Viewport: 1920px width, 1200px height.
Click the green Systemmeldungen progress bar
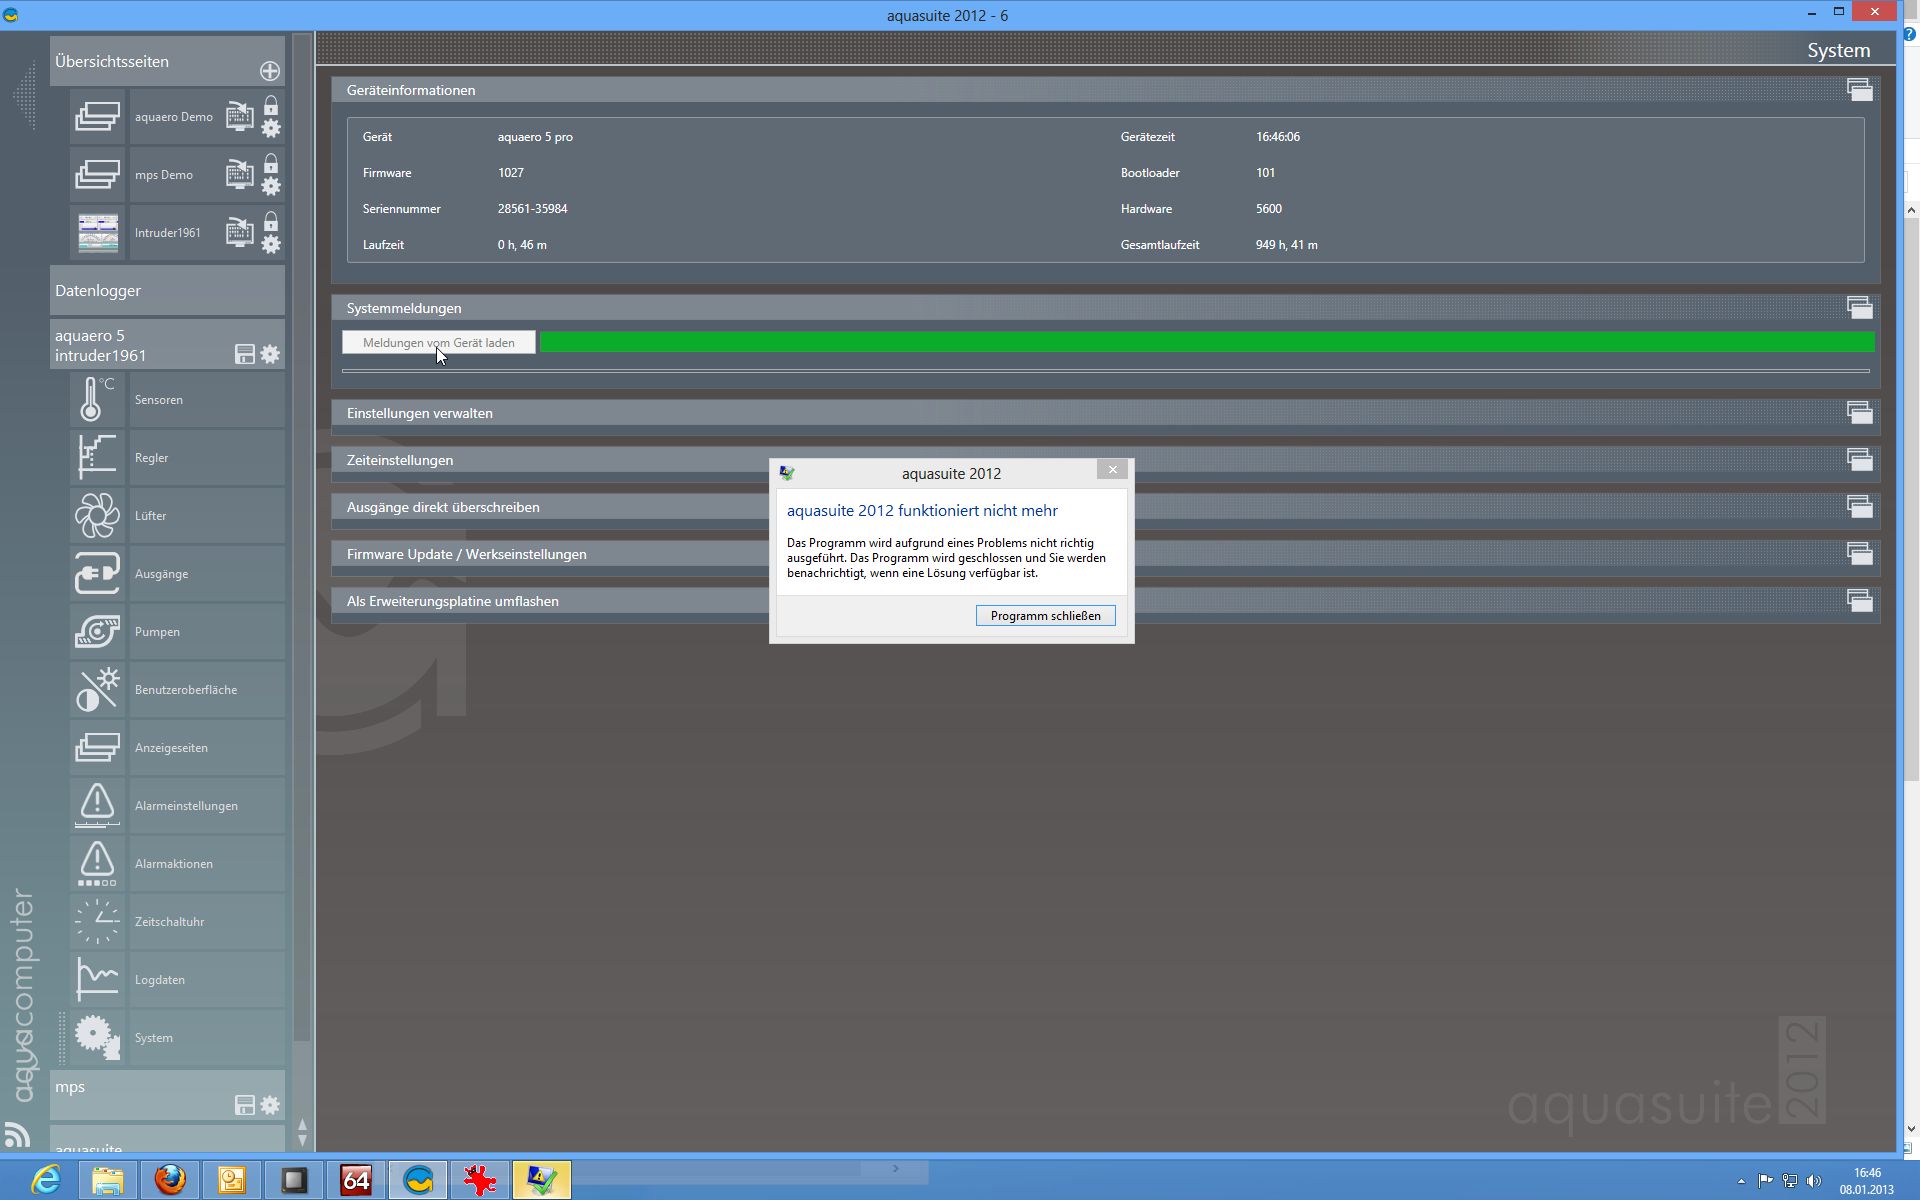(1206, 343)
